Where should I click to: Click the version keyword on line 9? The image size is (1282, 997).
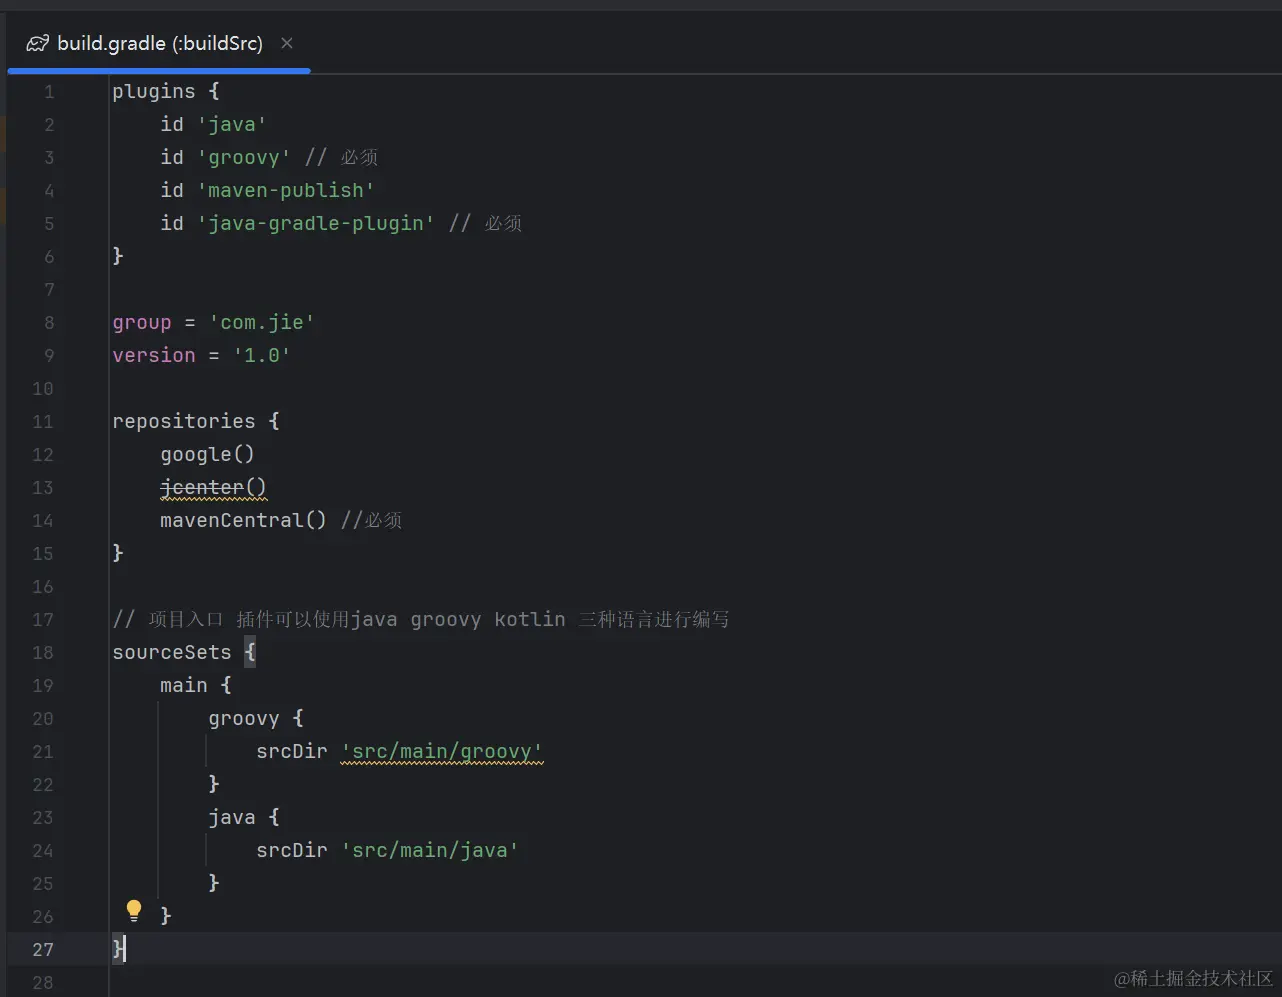pyautogui.click(x=154, y=355)
